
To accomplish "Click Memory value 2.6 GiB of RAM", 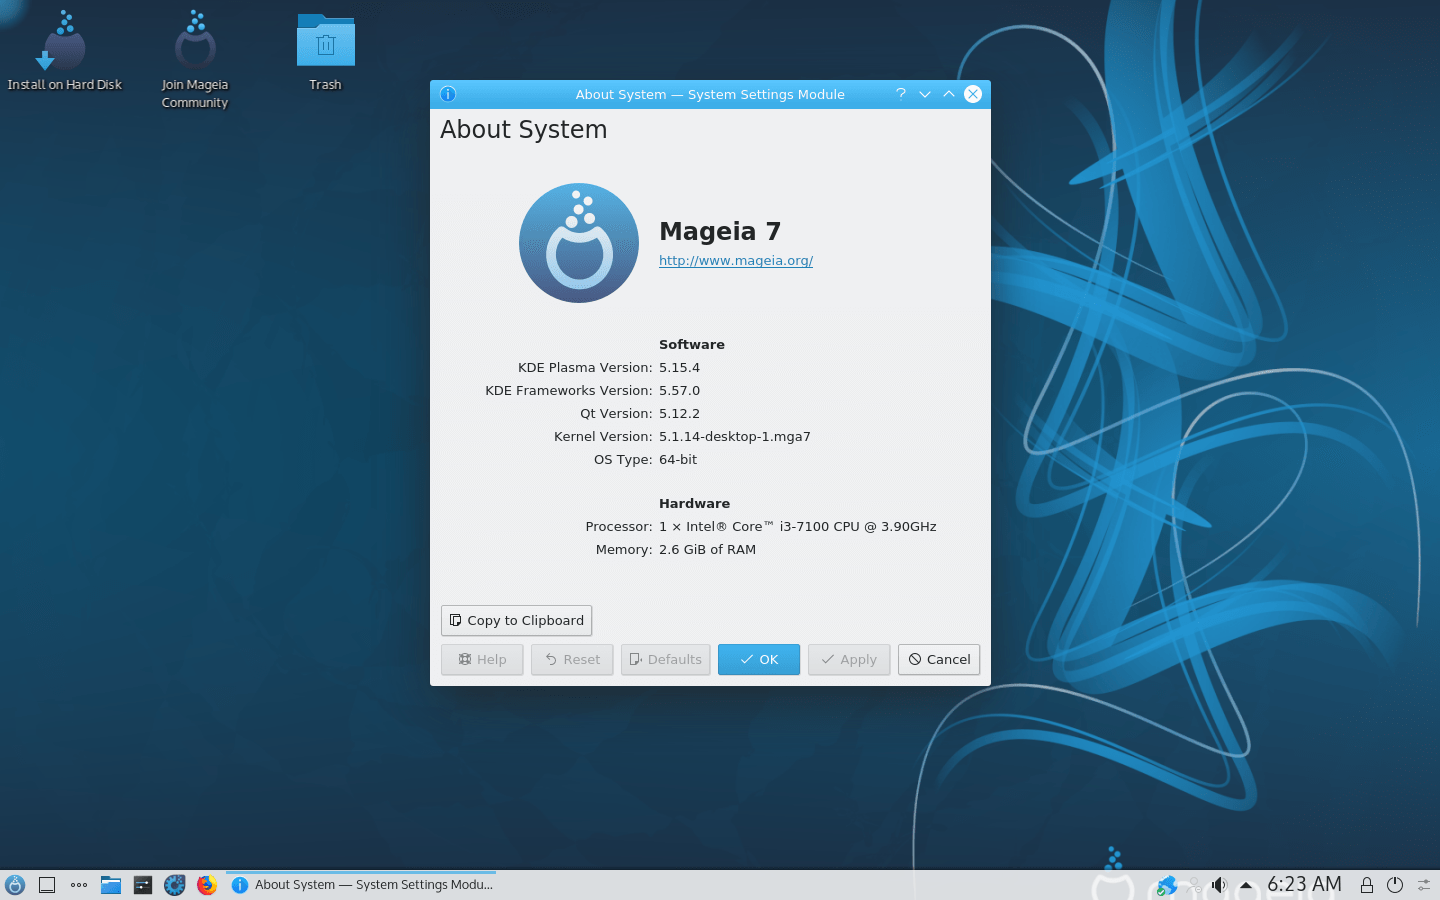I will 707,550.
